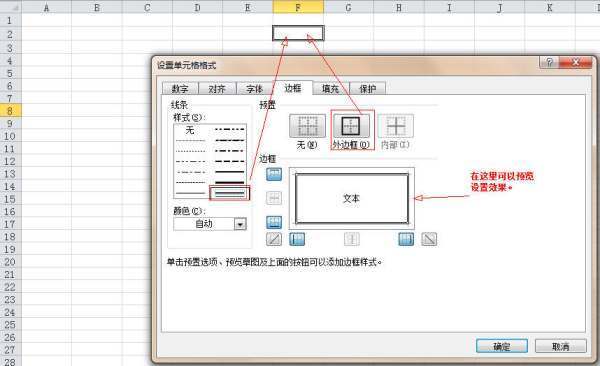Screen dimensions: 600x366
Task: Choose the 无 (None) border preset
Action: [307, 126]
